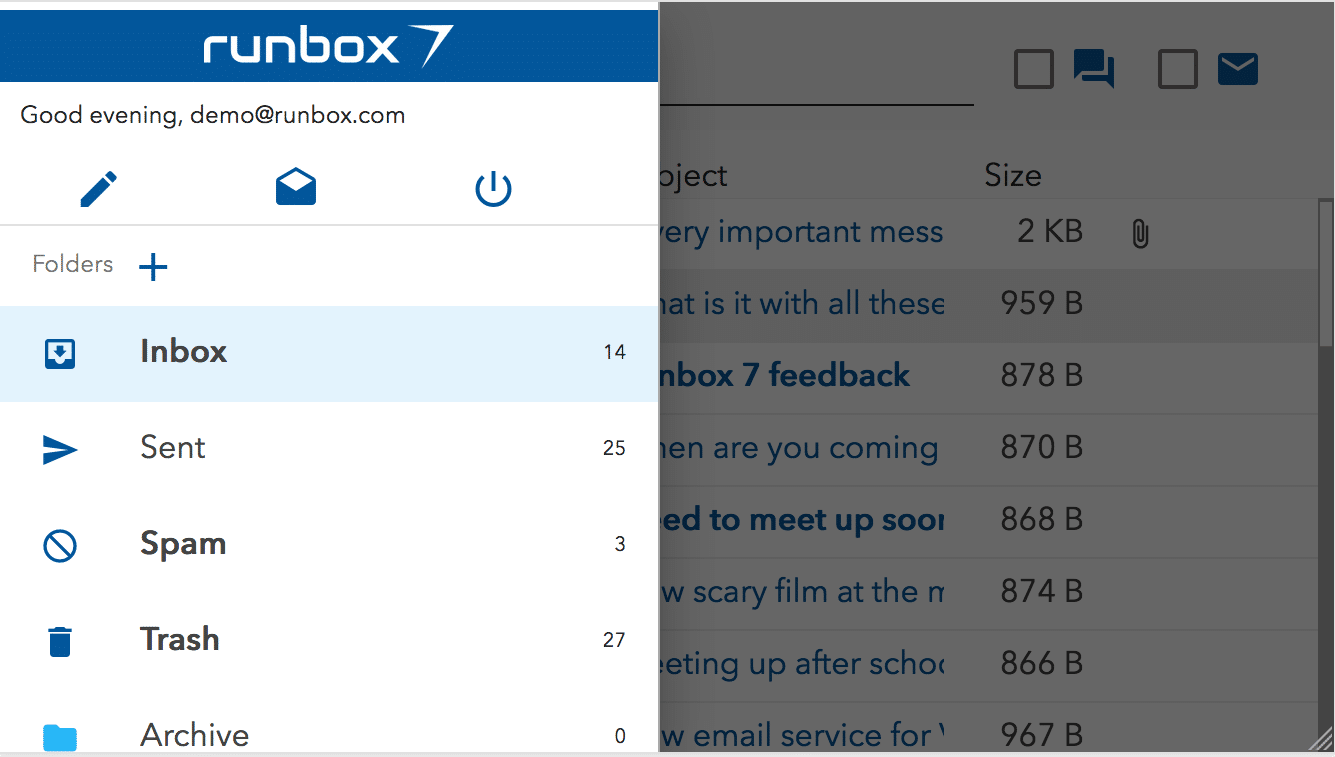Click the Runbox 7 logo
1335x757 pixels.
(330, 45)
